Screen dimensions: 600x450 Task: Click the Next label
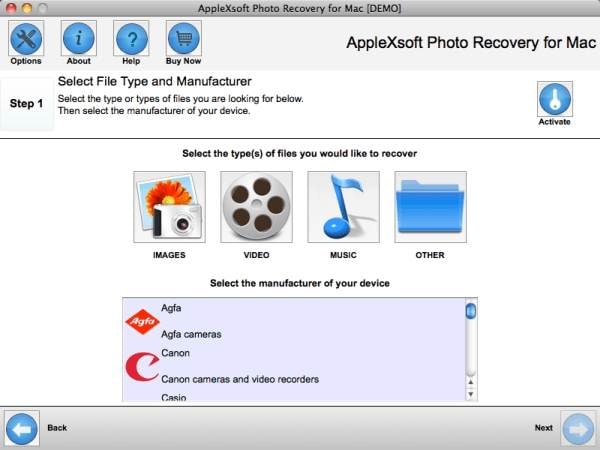tap(544, 428)
